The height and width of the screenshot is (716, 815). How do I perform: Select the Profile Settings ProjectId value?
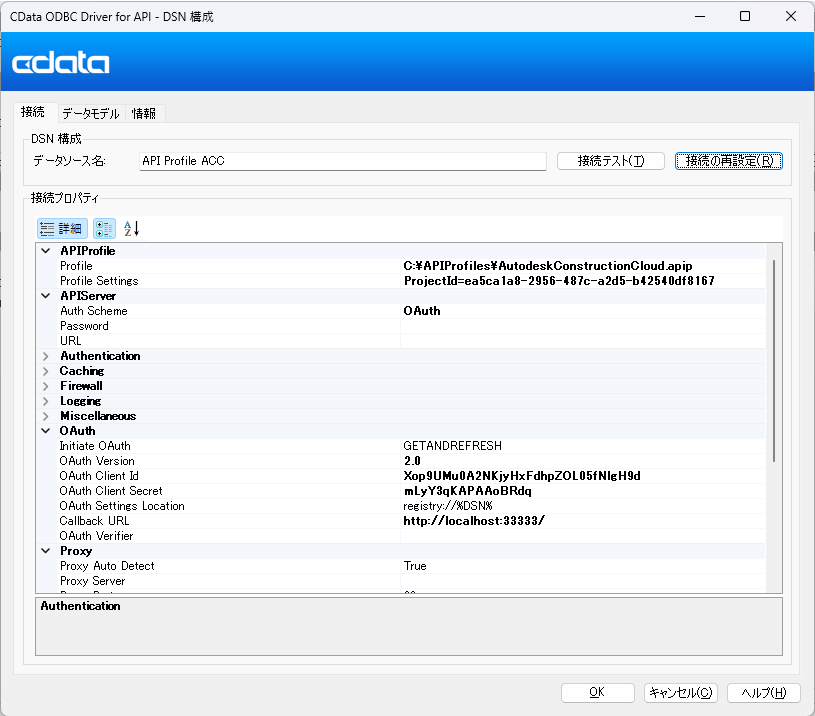(559, 281)
